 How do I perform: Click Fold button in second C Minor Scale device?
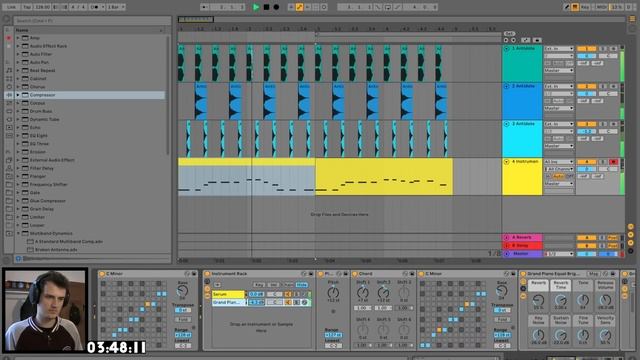click(x=502, y=320)
